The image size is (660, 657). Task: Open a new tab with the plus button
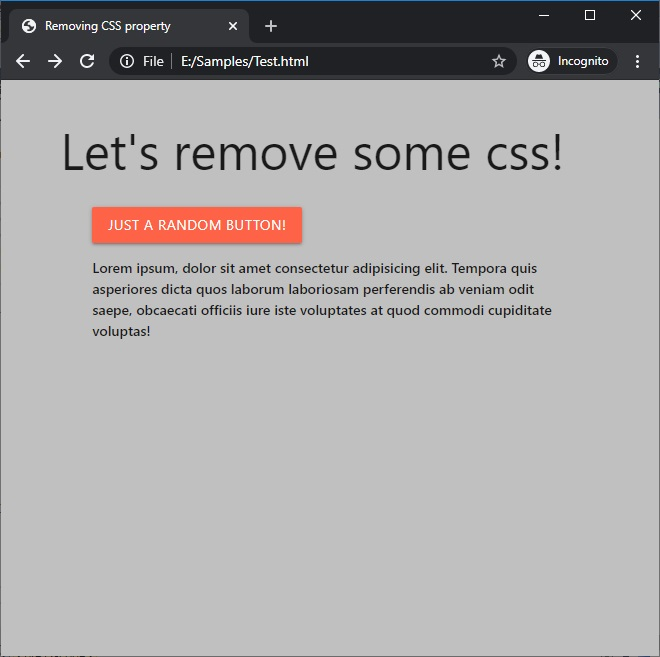coord(271,26)
